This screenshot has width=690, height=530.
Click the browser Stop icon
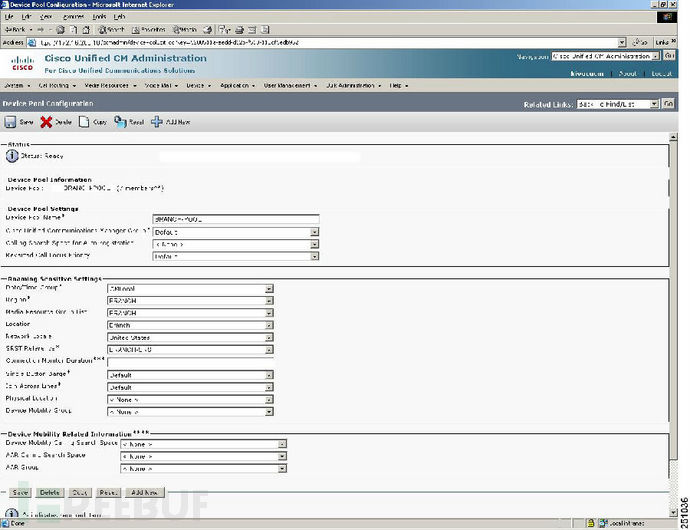(x=60, y=30)
